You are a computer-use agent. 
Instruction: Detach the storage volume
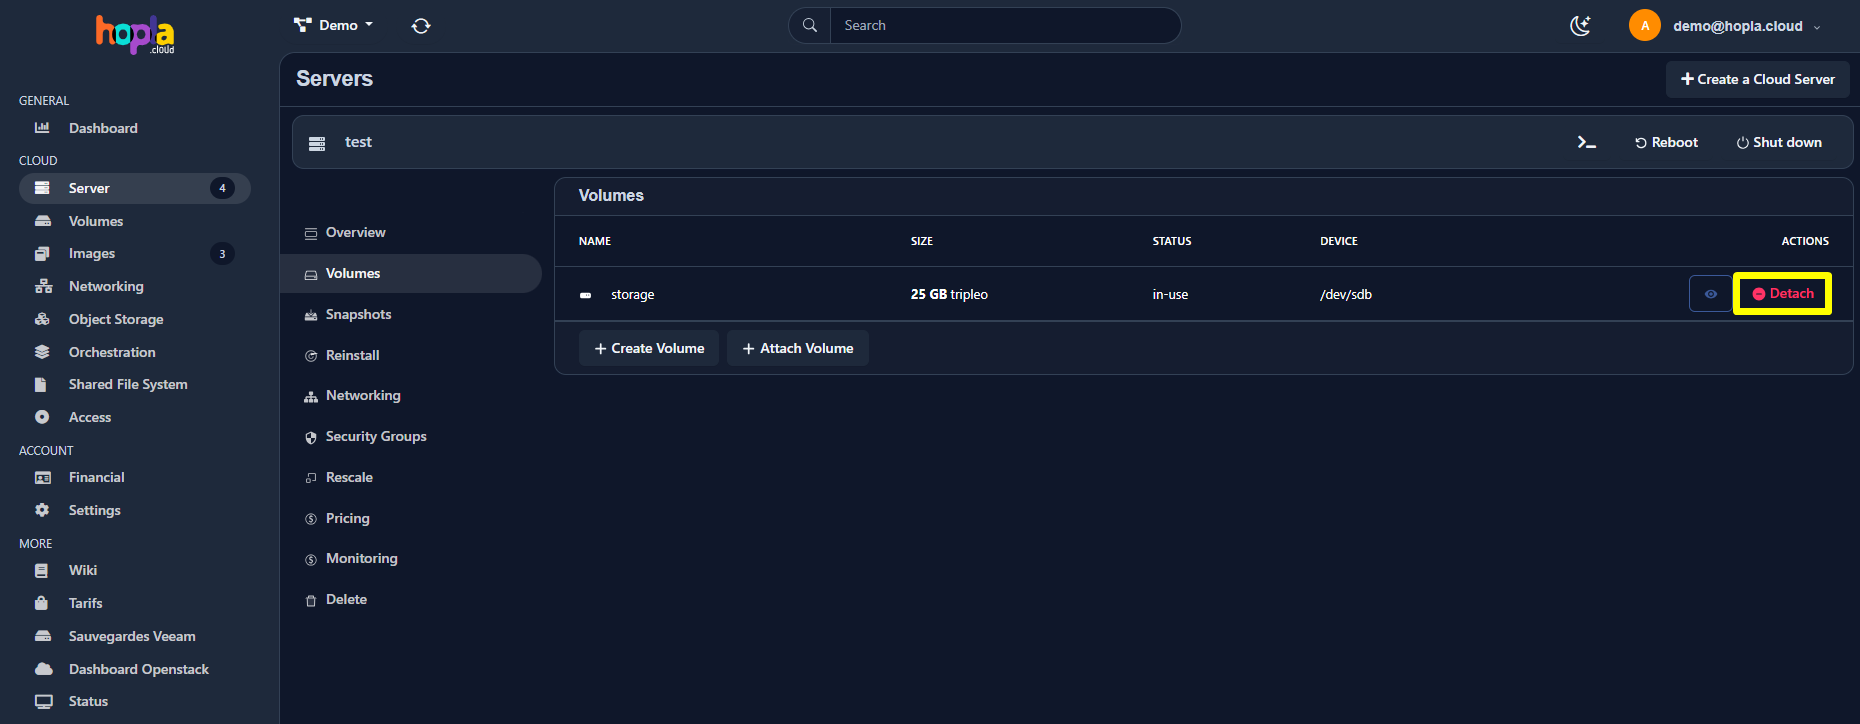coord(1782,294)
